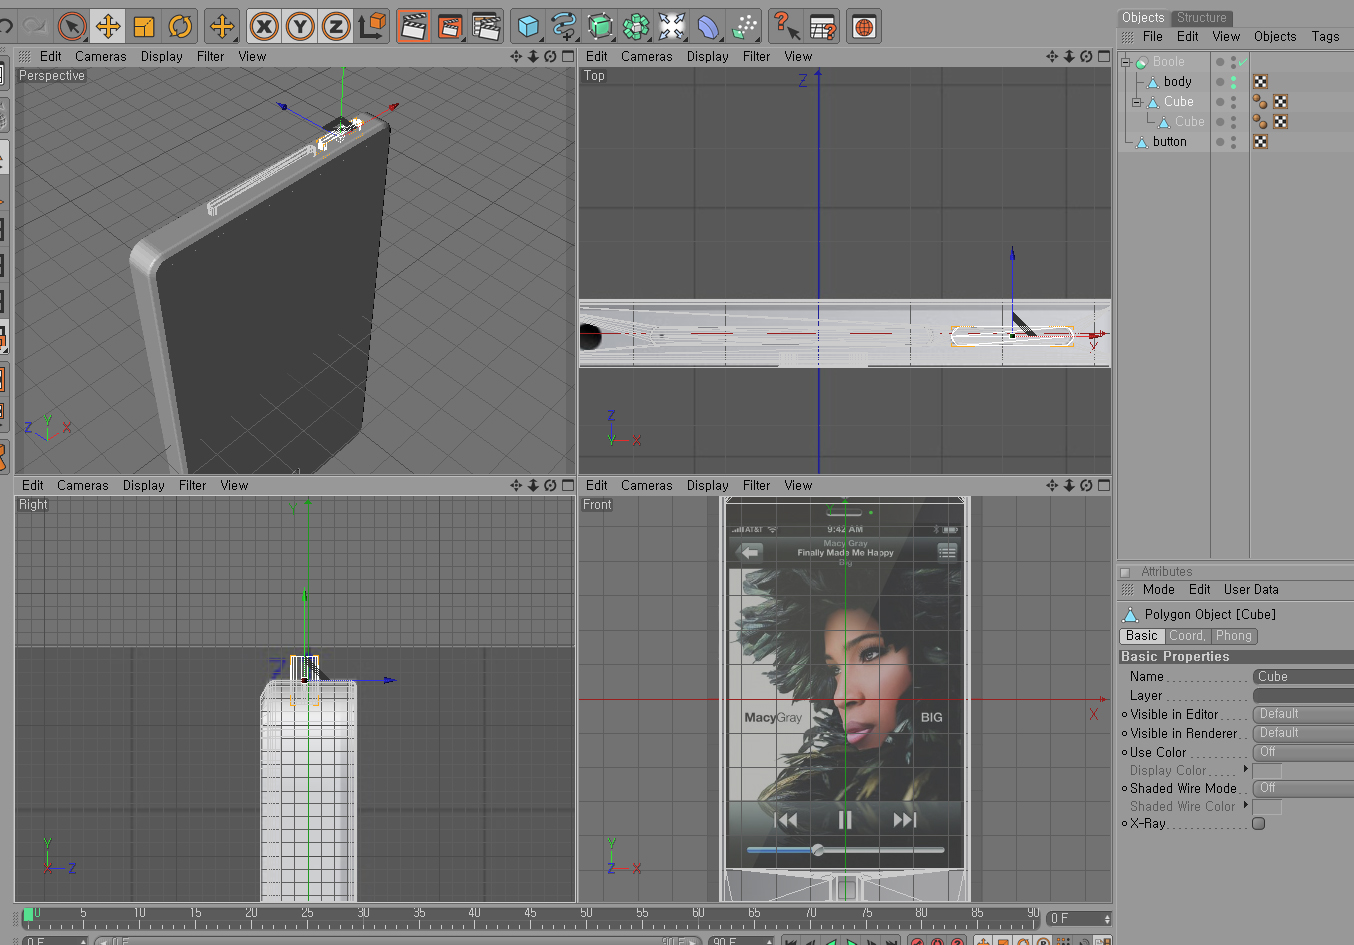Click frame 50 on the timeline
Screen dimensions: 1354x945
pos(586,915)
